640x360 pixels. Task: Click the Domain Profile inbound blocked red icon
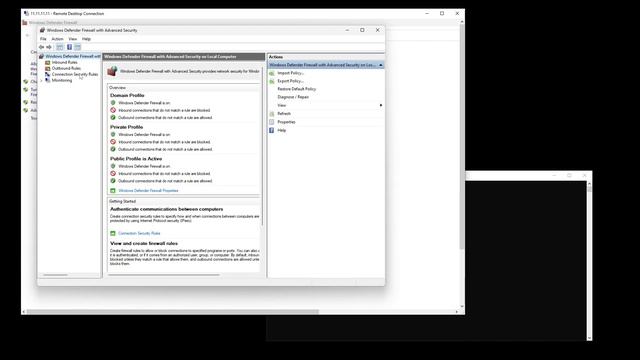point(113,110)
